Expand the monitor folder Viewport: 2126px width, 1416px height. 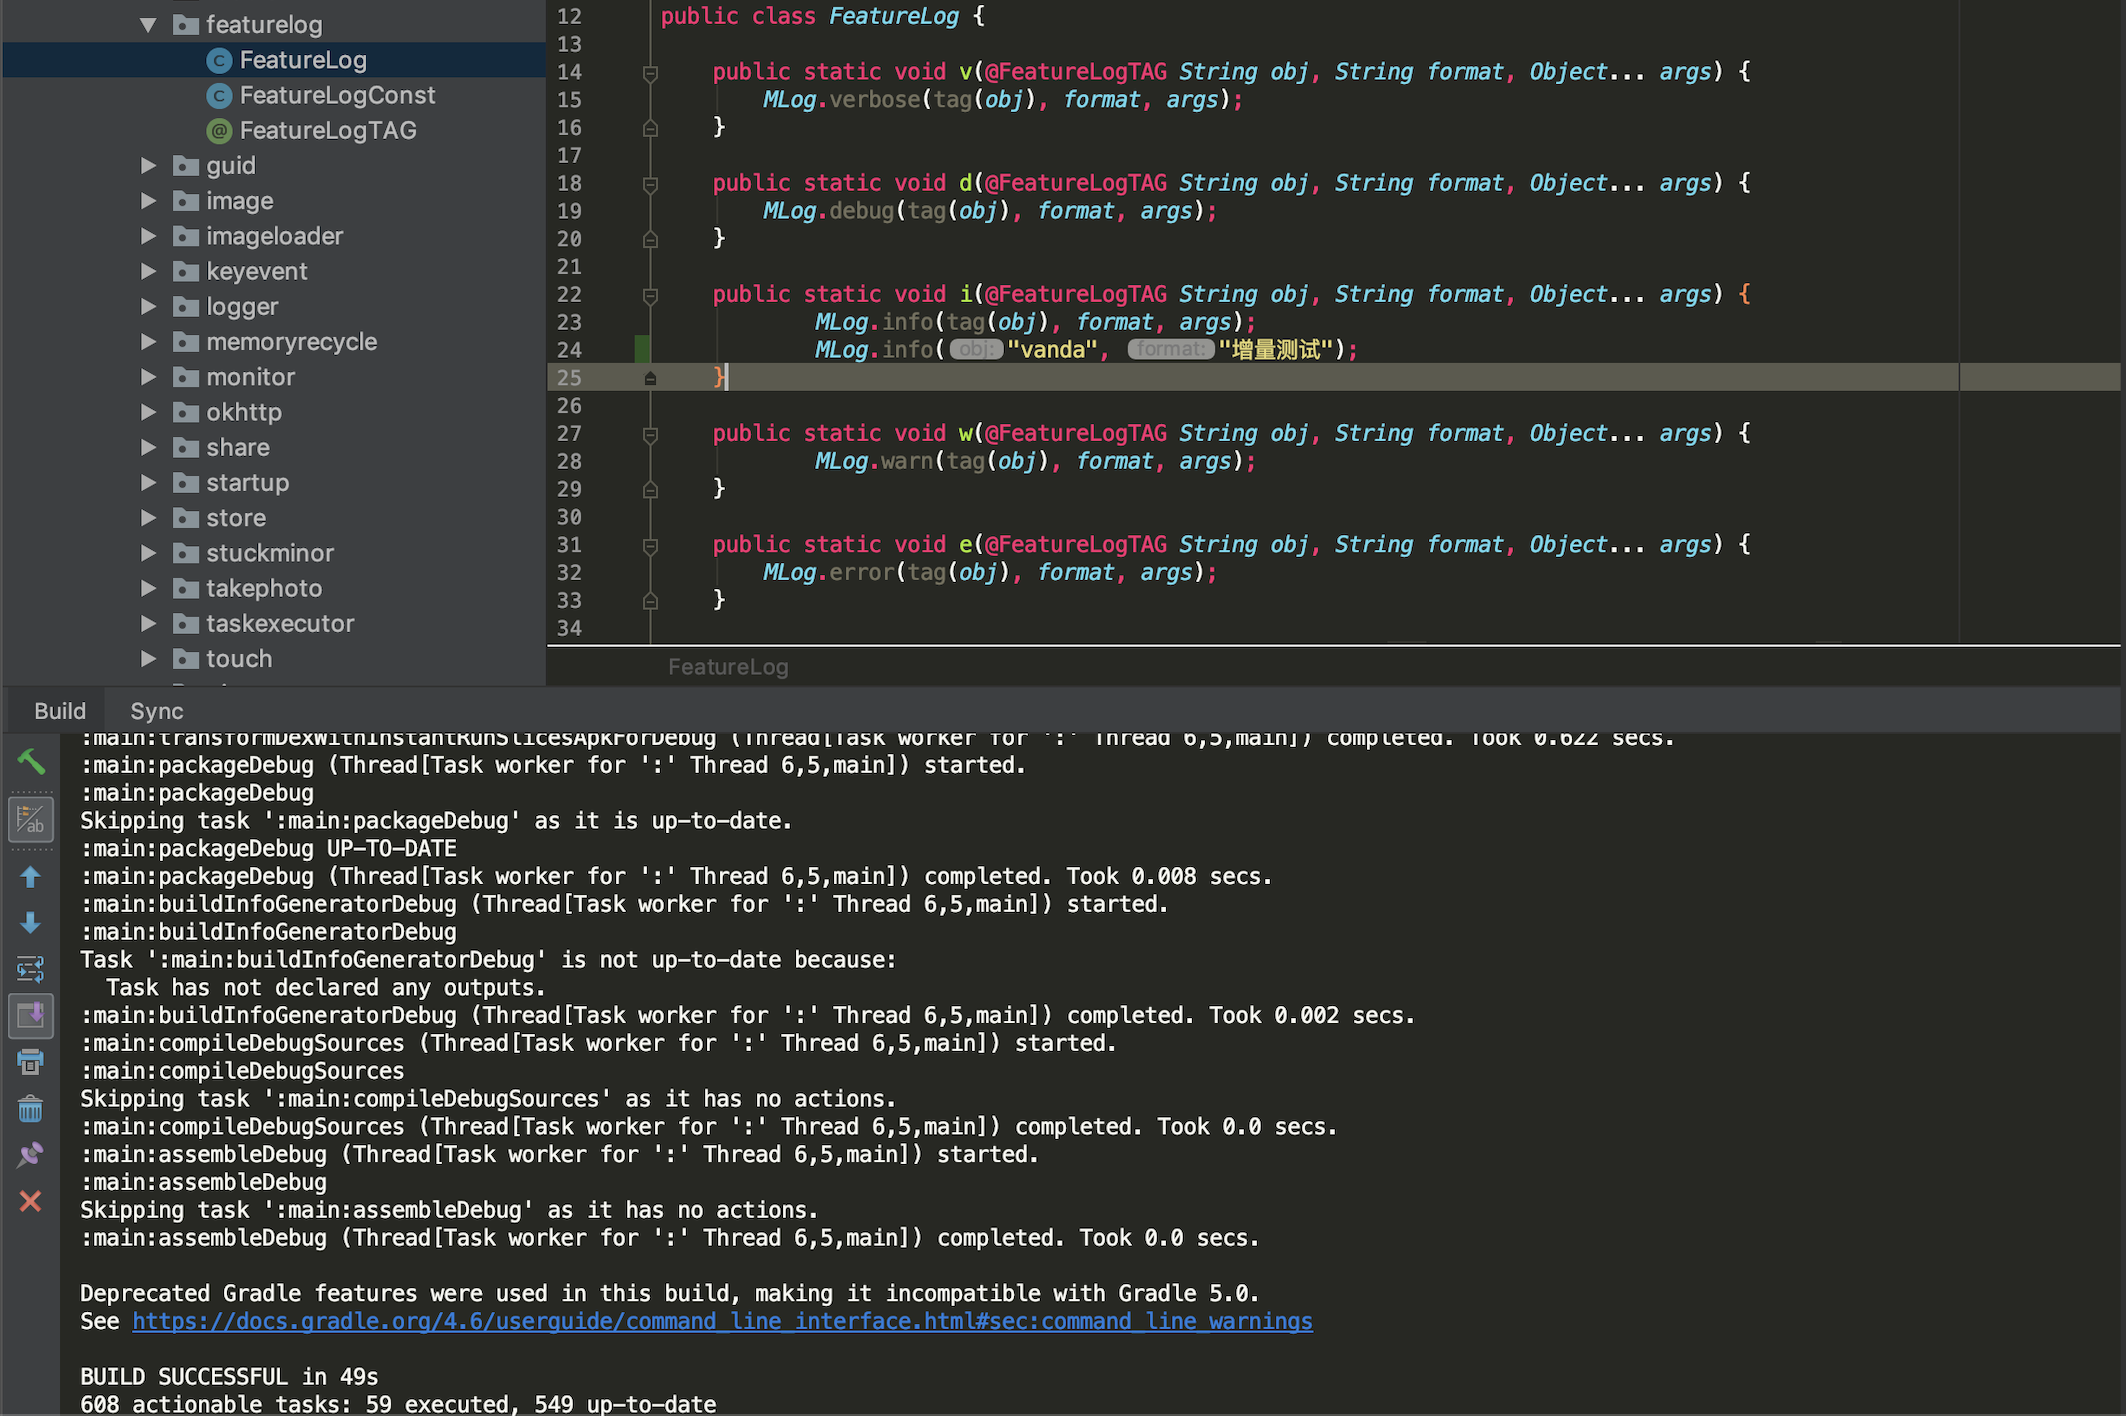[x=148, y=377]
